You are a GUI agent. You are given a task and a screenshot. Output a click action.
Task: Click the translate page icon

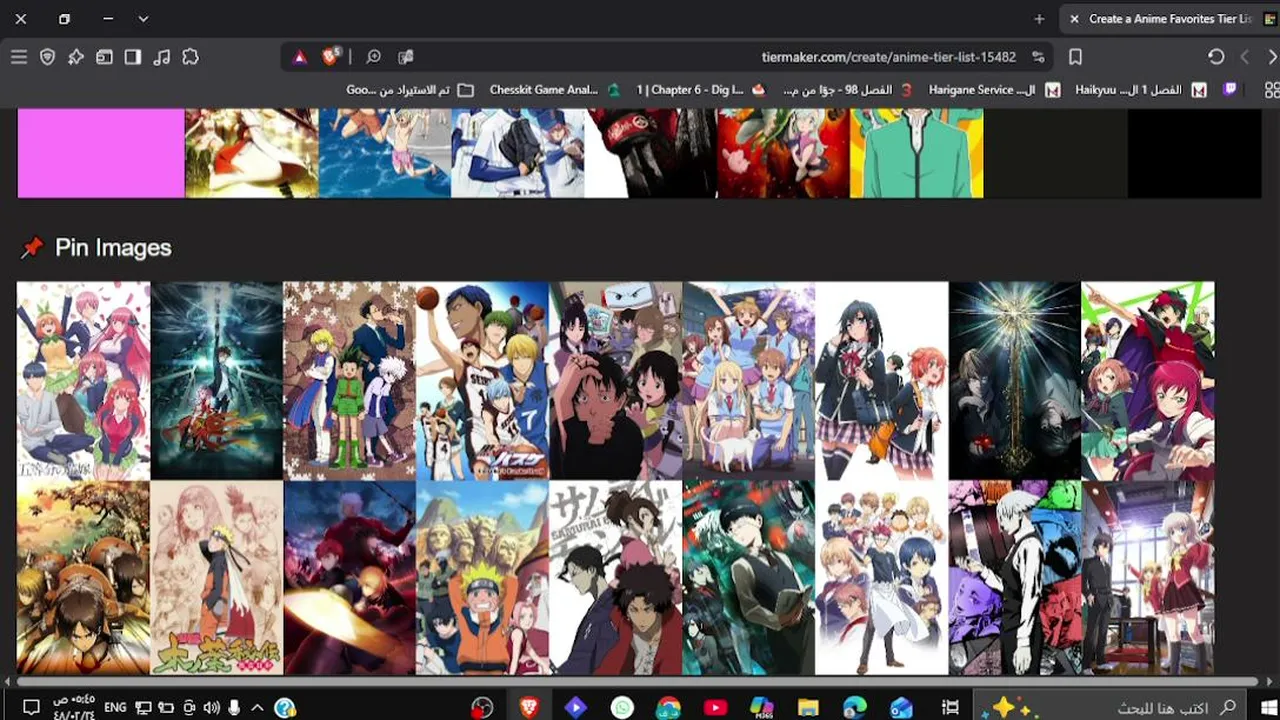405,57
